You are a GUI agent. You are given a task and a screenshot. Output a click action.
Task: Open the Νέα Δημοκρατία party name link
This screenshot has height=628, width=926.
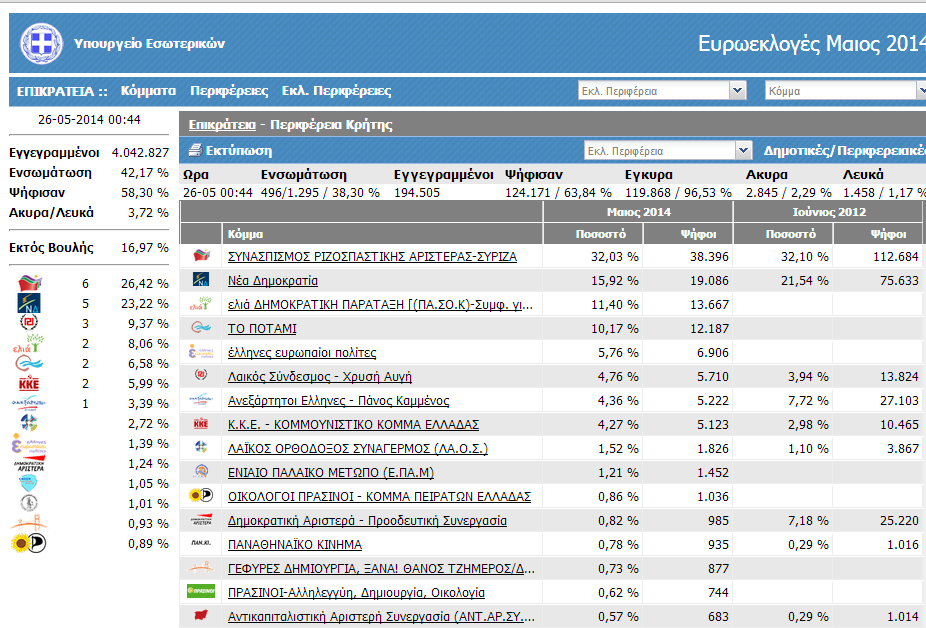click(272, 281)
